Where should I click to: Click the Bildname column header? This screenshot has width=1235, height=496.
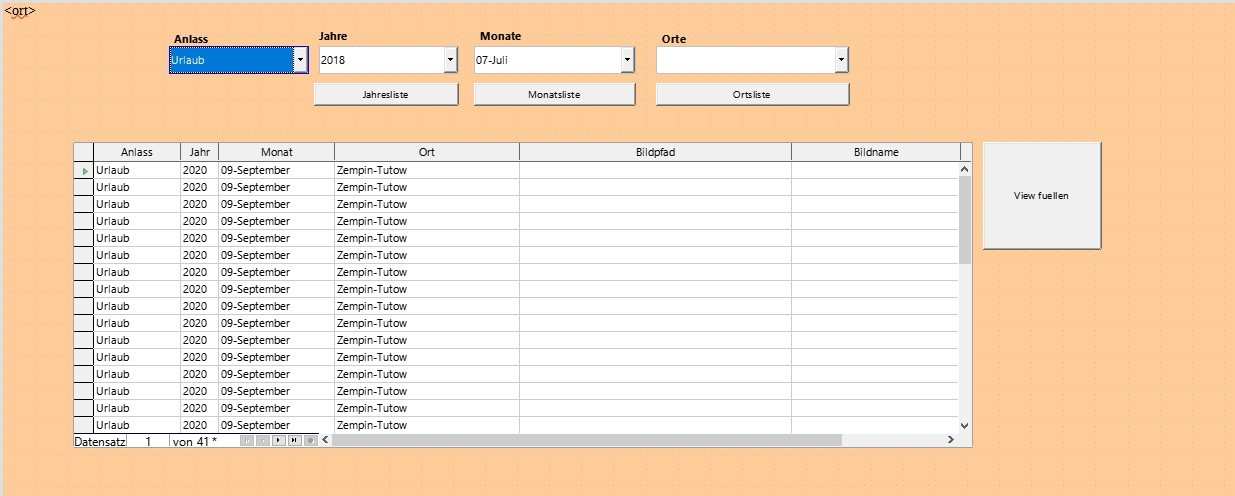point(876,152)
